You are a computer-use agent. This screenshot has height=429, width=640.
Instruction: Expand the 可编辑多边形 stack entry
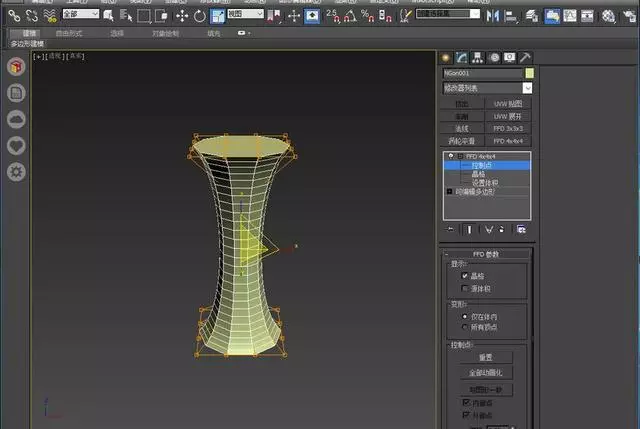pos(449,190)
